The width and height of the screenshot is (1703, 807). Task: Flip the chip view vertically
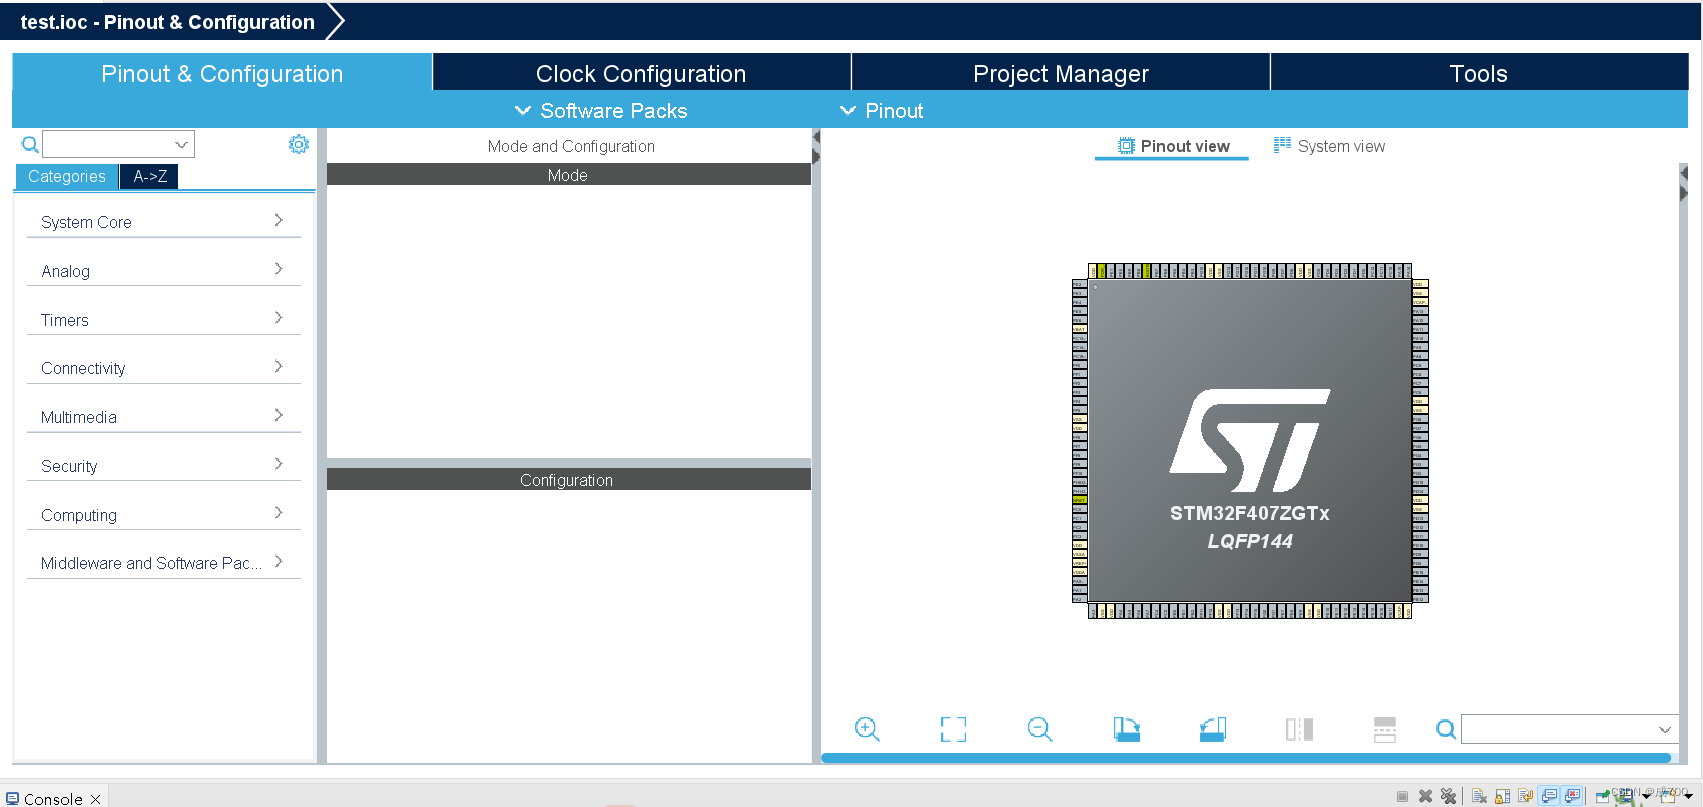pos(1385,729)
